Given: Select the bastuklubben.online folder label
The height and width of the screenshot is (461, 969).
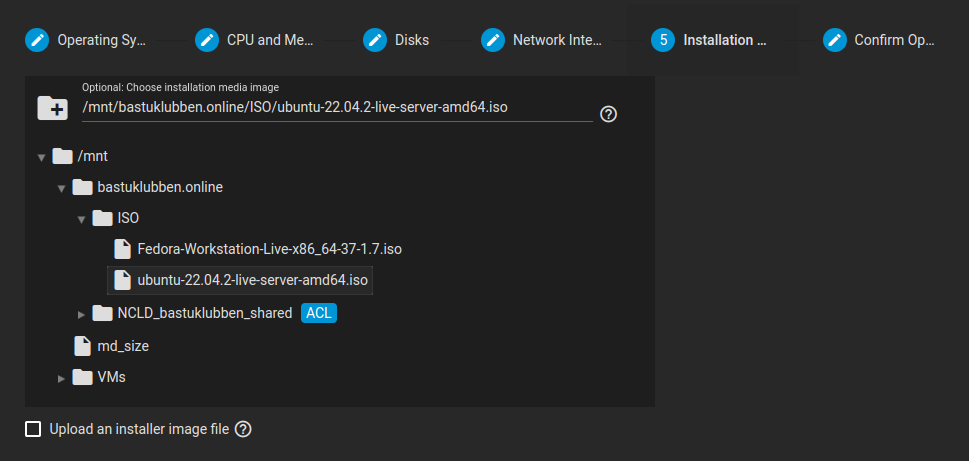Looking at the screenshot, I should (x=160, y=187).
